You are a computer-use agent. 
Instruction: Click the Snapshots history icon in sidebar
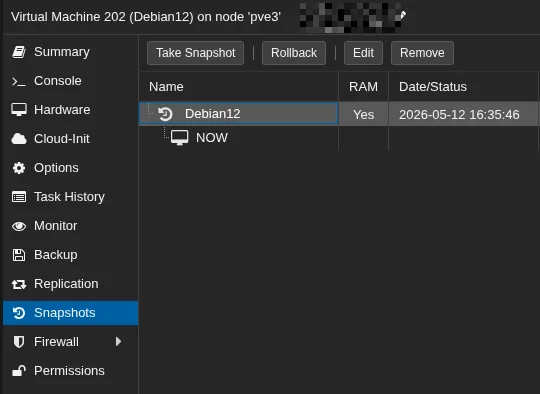19,313
